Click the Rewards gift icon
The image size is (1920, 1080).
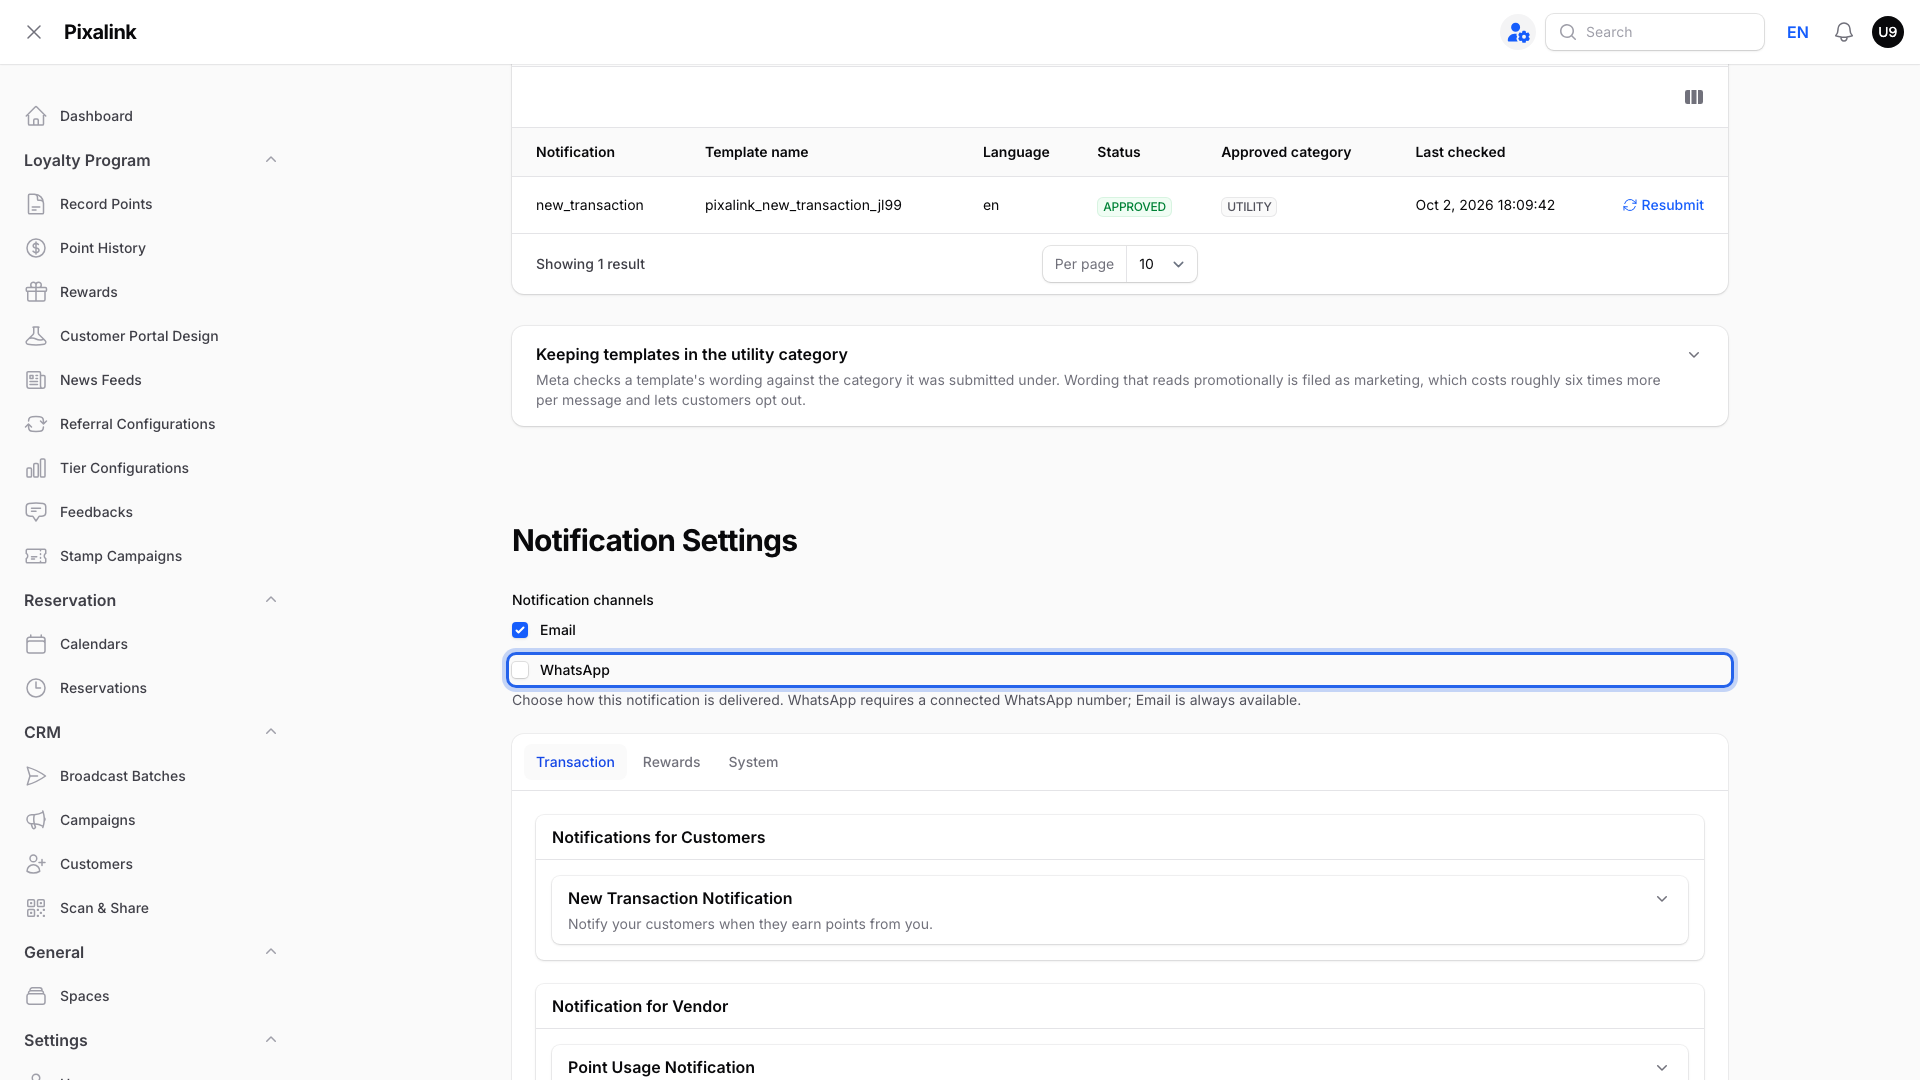[x=36, y=292]
